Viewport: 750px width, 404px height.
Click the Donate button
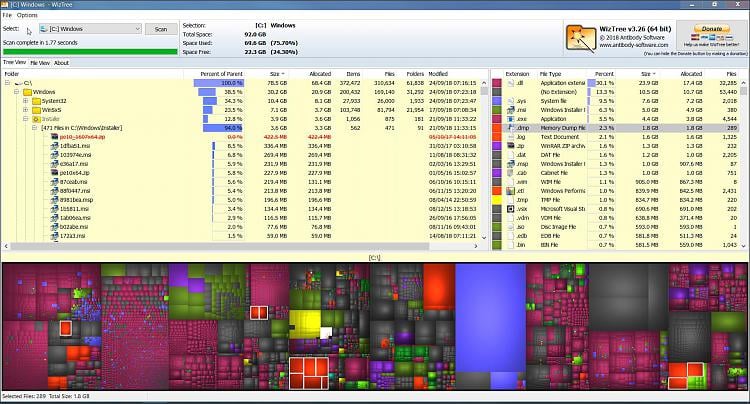[711, 29]
